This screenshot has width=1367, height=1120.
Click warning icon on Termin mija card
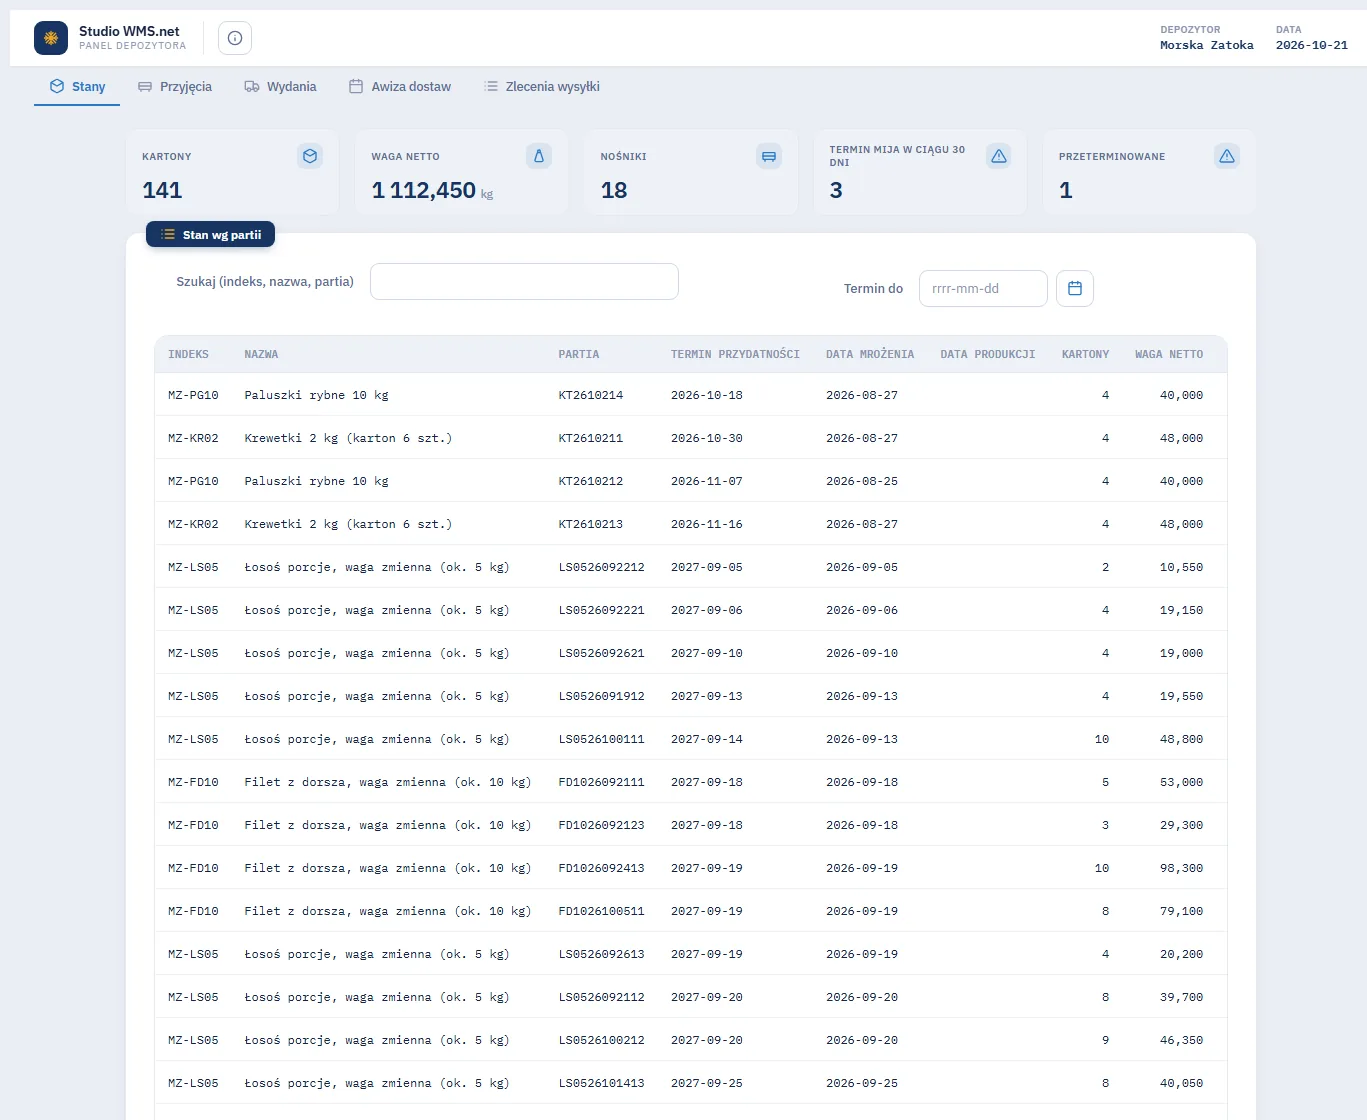(x=998, y=156)
